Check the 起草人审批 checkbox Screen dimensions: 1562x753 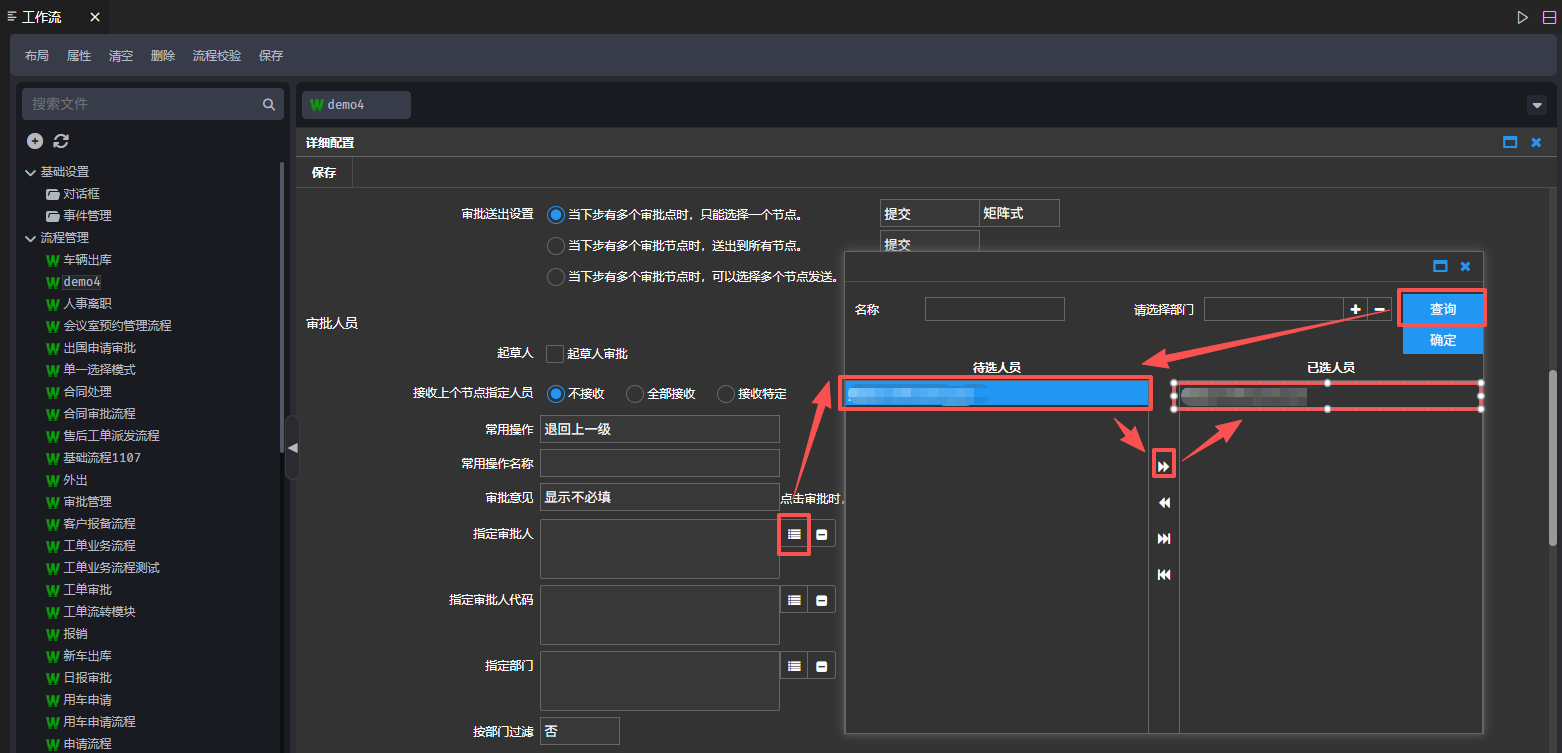pyautogui.click(x=555, y=354)
